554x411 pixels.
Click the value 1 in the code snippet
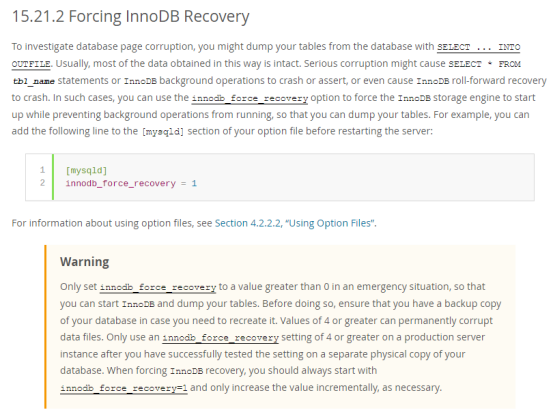click(194, 183)
